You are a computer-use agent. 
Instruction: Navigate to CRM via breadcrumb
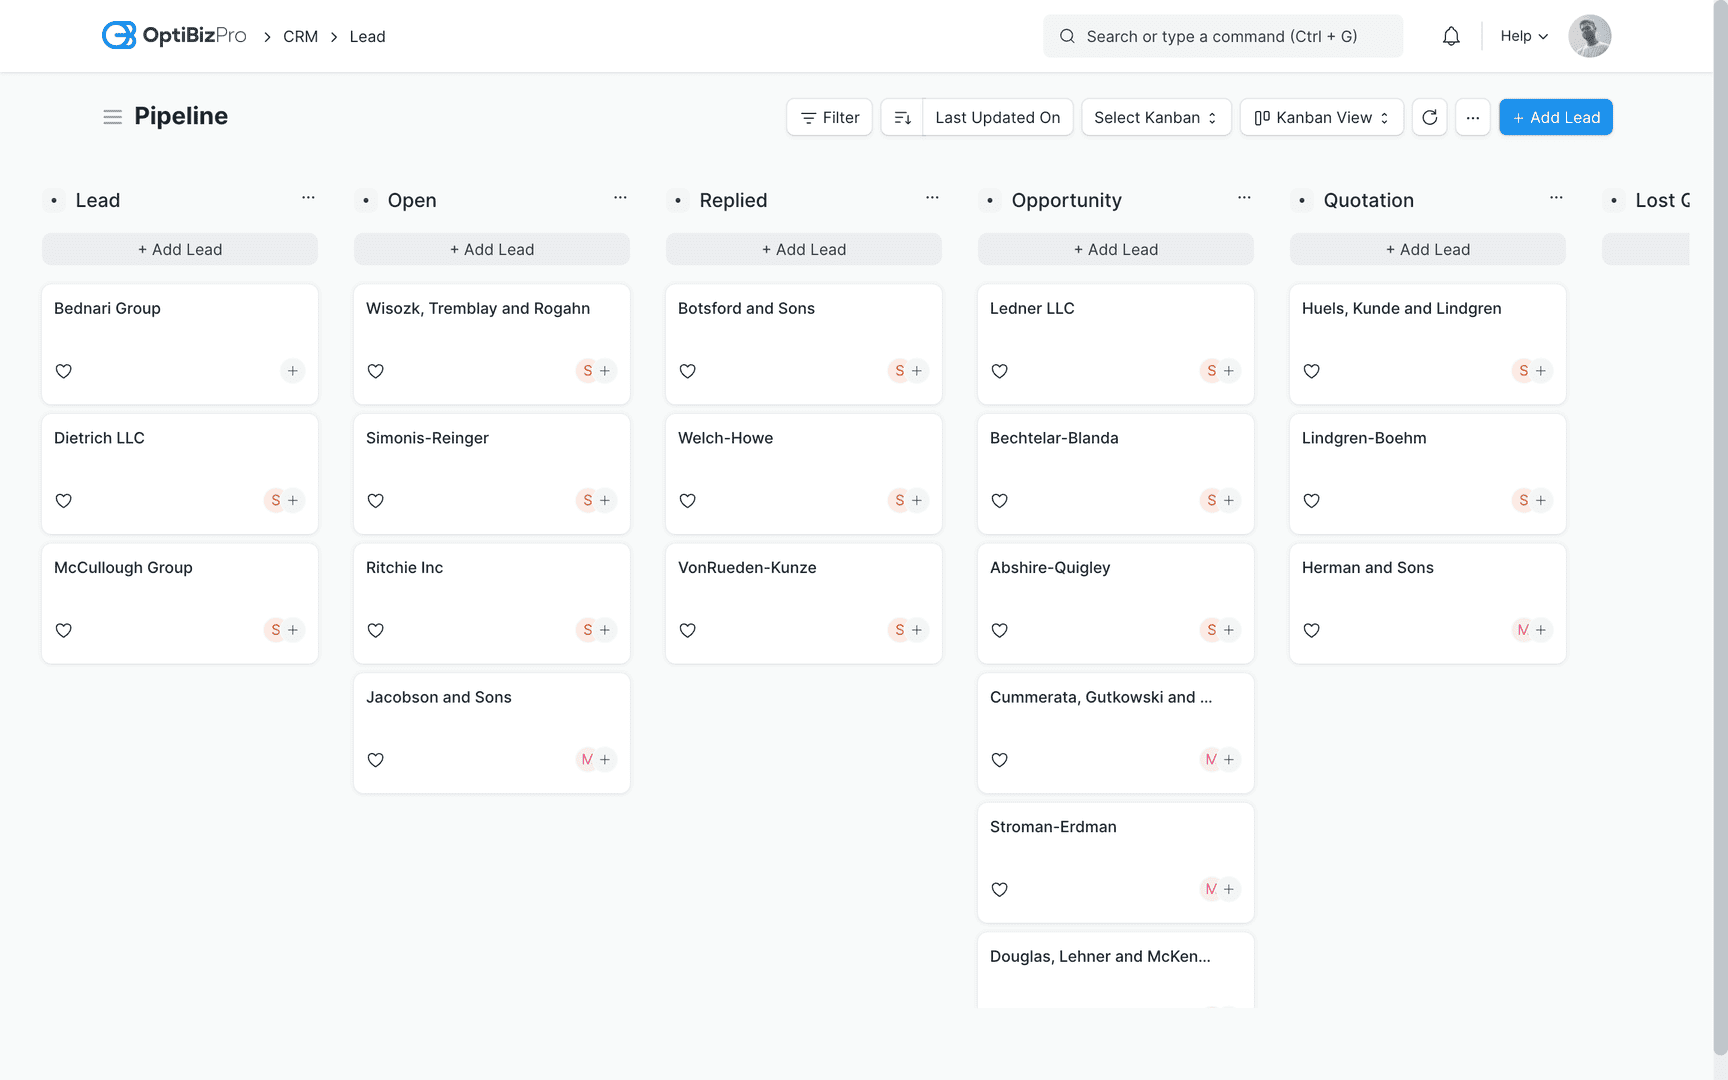tap(300, 36)
